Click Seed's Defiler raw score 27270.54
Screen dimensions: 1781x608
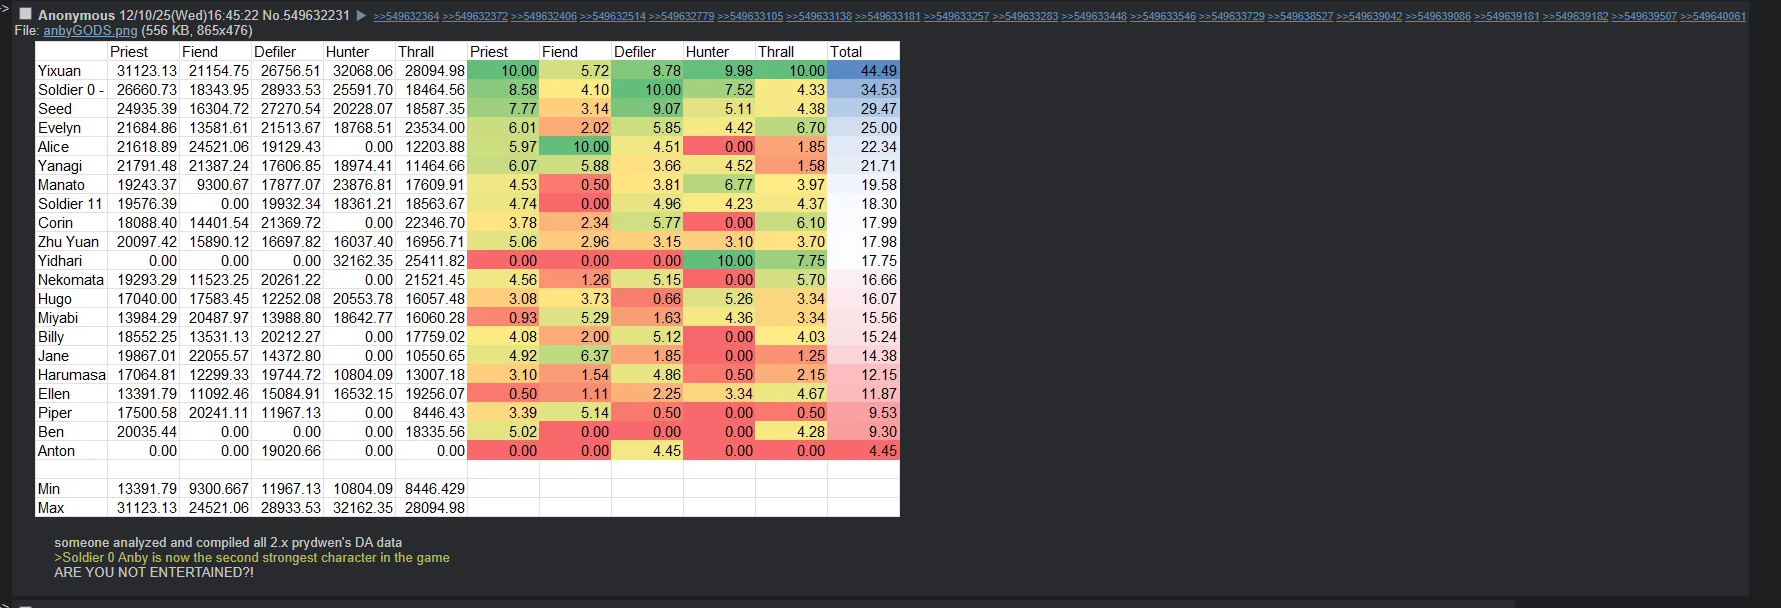(290, 109)
